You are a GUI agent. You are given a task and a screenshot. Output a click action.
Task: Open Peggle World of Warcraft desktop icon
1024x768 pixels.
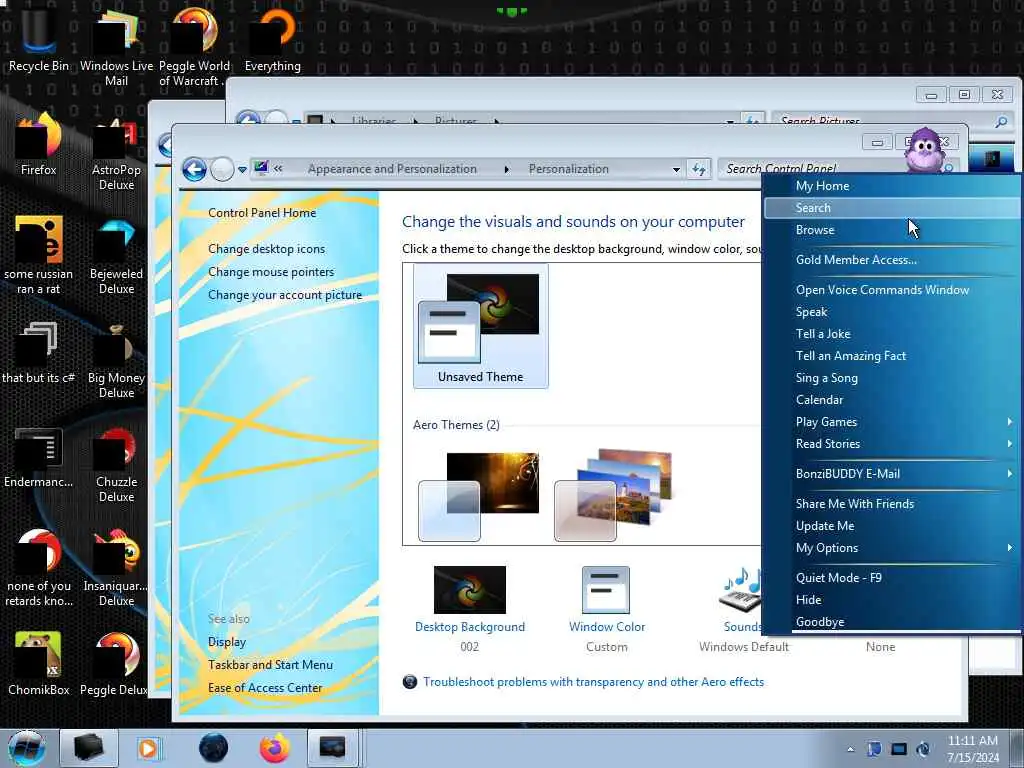194,47
